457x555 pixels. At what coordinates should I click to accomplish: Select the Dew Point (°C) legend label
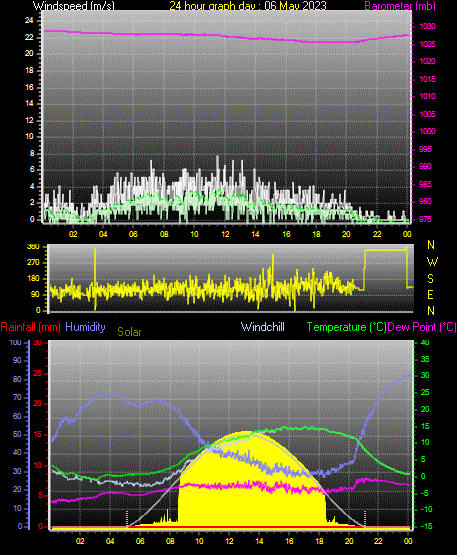(x=422, y=327)
